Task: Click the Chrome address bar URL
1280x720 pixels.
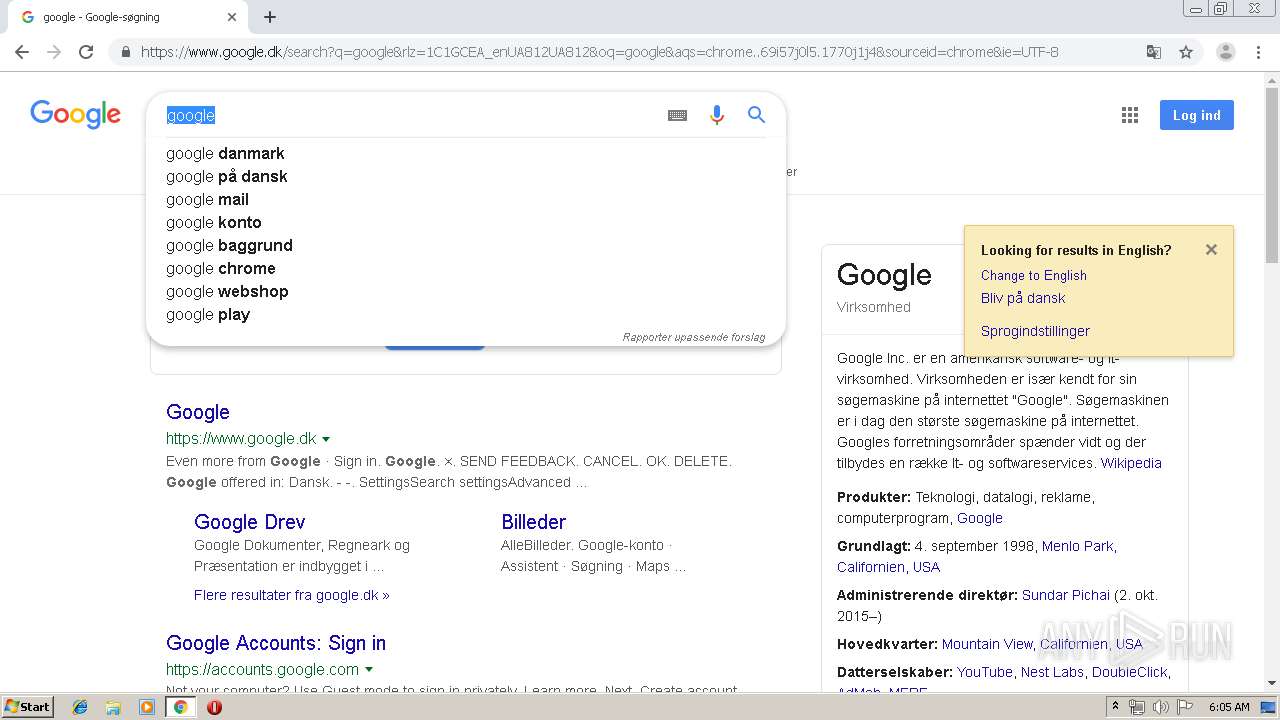Action: 600,52
